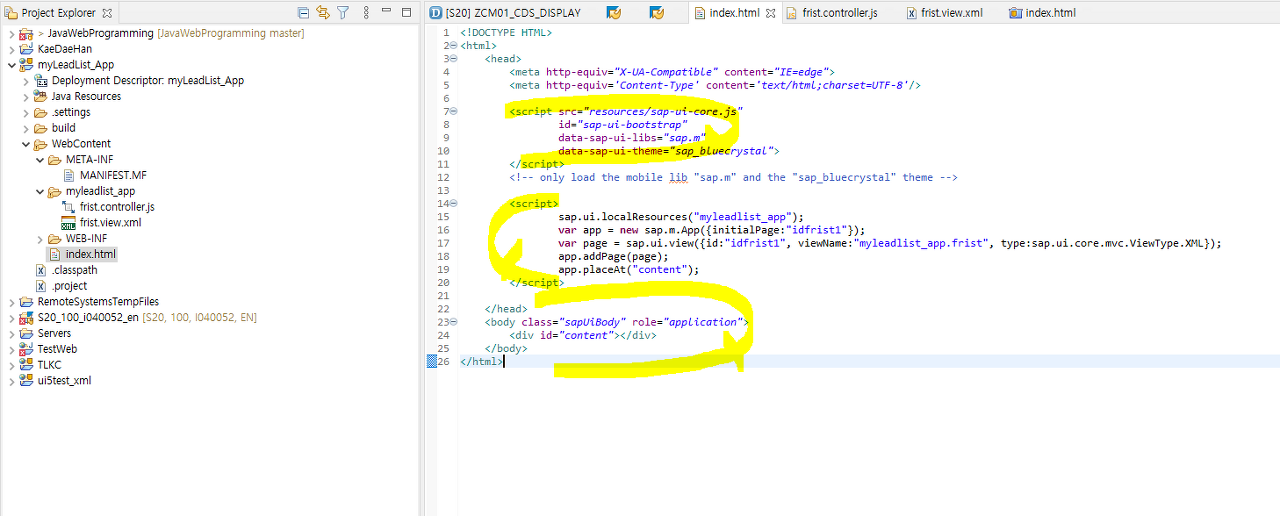1280x516 pixels.
Task: Expand RemoteSystemsTempFiles
Action: pos(11,302)
